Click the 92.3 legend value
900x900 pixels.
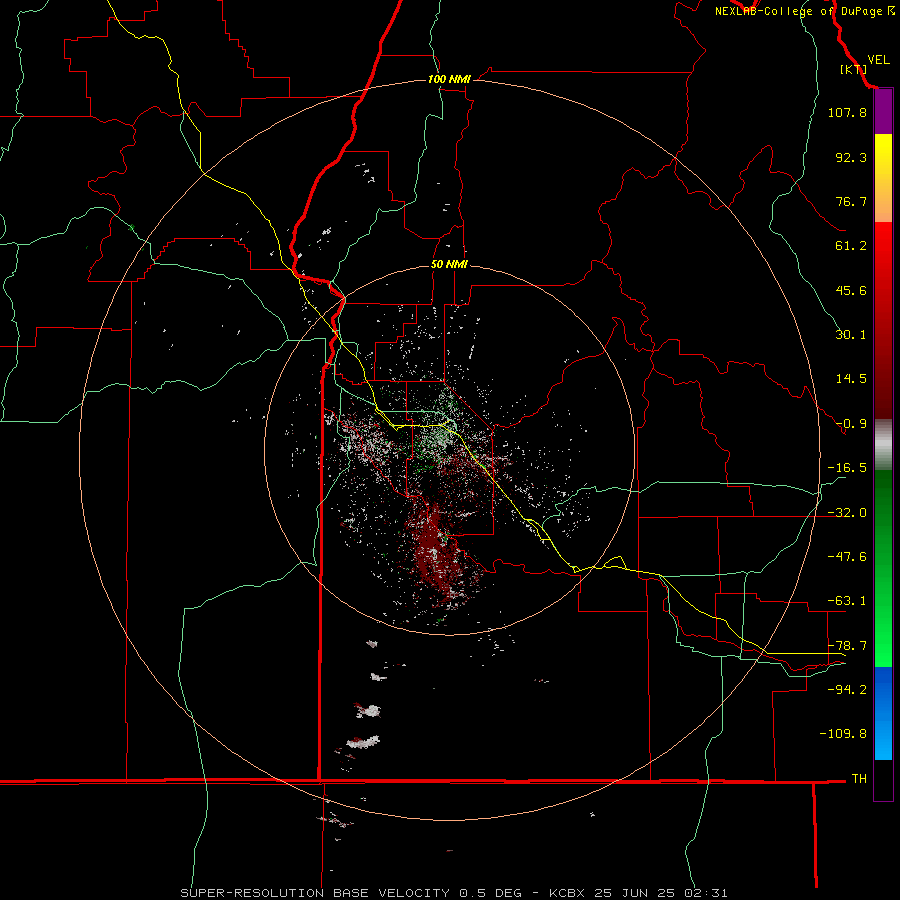pyautogui.click(x=851, y=157)
